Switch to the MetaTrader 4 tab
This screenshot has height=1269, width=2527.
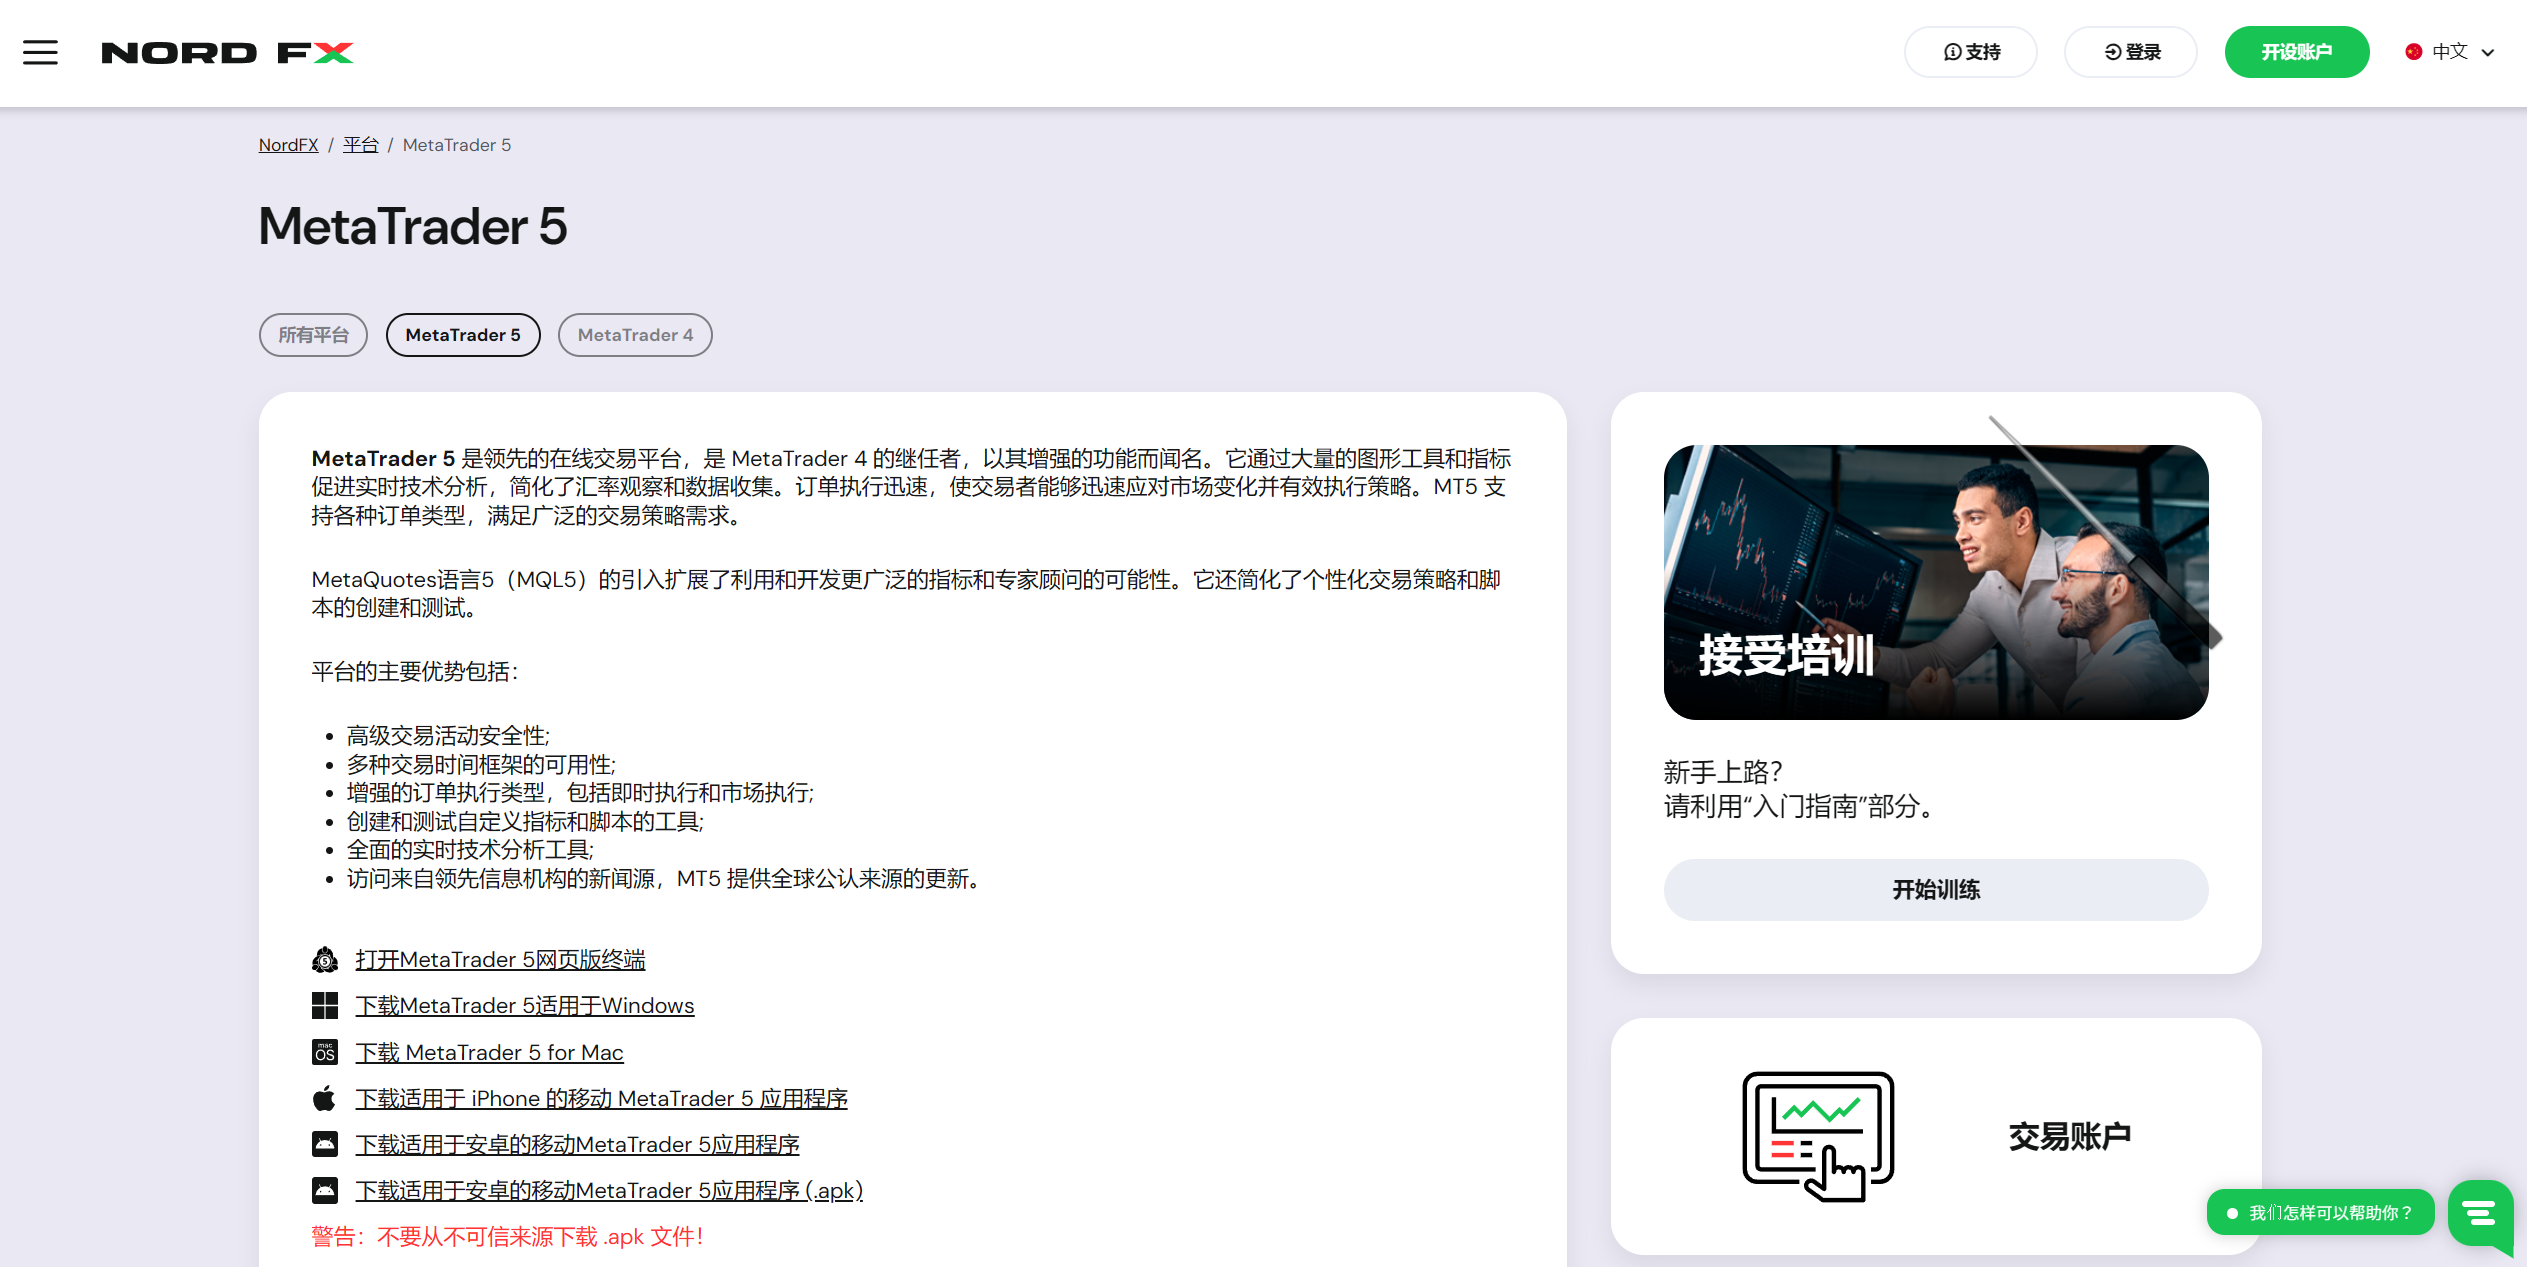point(635,335)
